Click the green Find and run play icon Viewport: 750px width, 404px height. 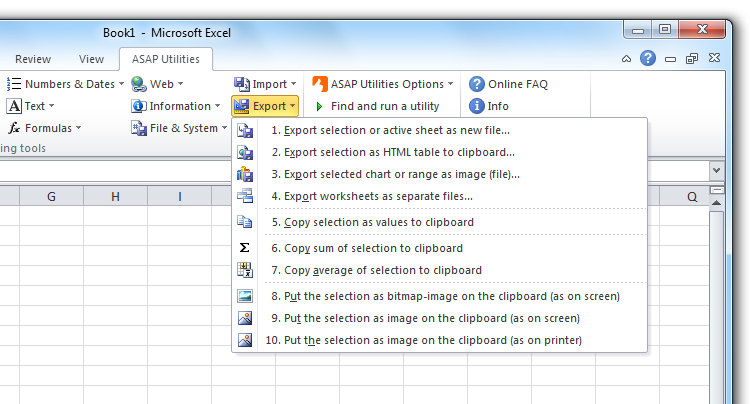[319, 106]
